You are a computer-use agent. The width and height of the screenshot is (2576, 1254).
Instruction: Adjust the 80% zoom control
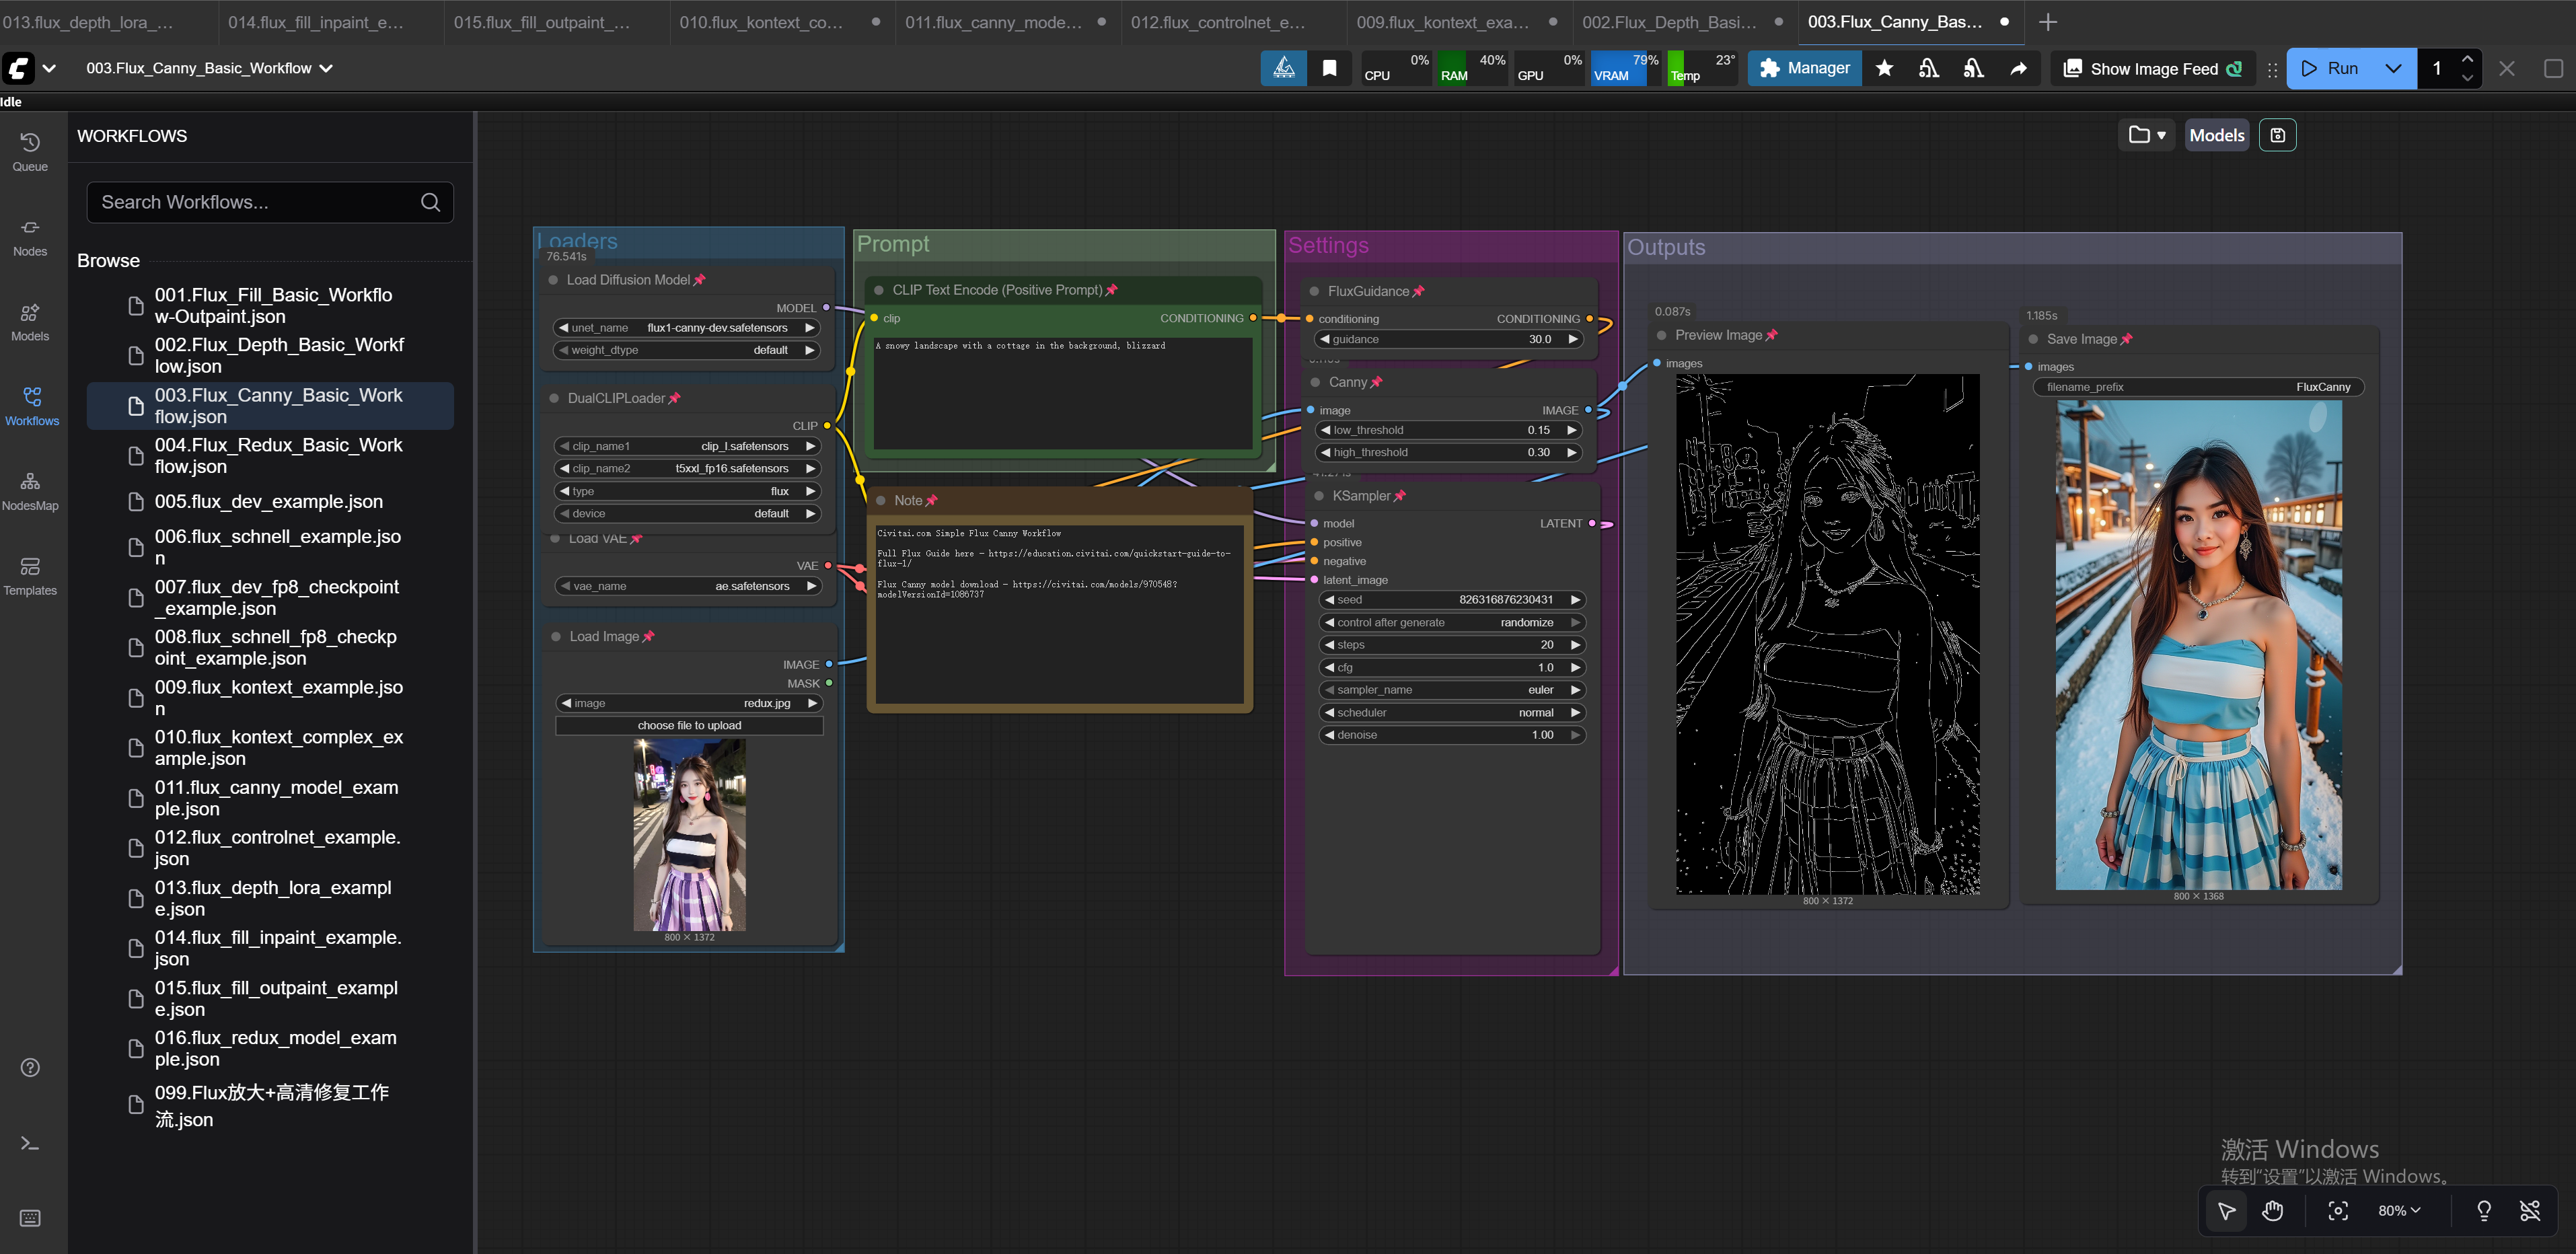point(2396,1211)
